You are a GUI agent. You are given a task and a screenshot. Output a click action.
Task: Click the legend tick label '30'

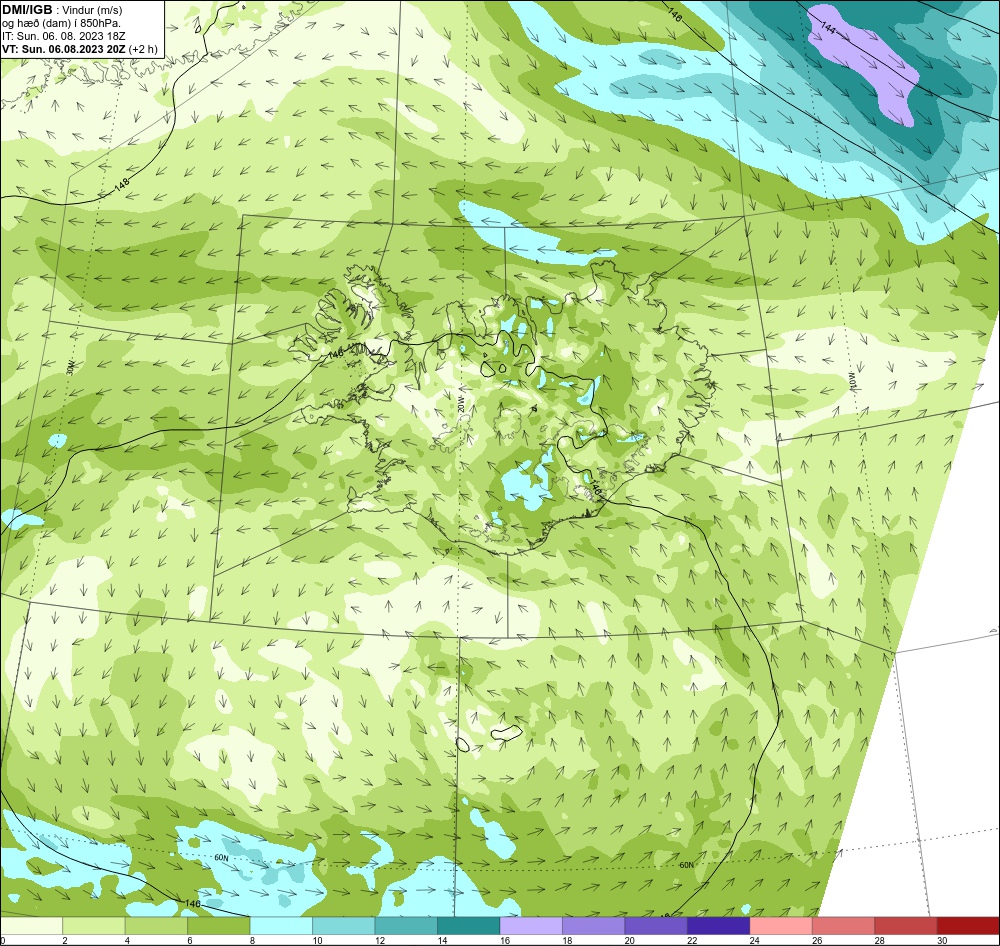tap(942, 940)
